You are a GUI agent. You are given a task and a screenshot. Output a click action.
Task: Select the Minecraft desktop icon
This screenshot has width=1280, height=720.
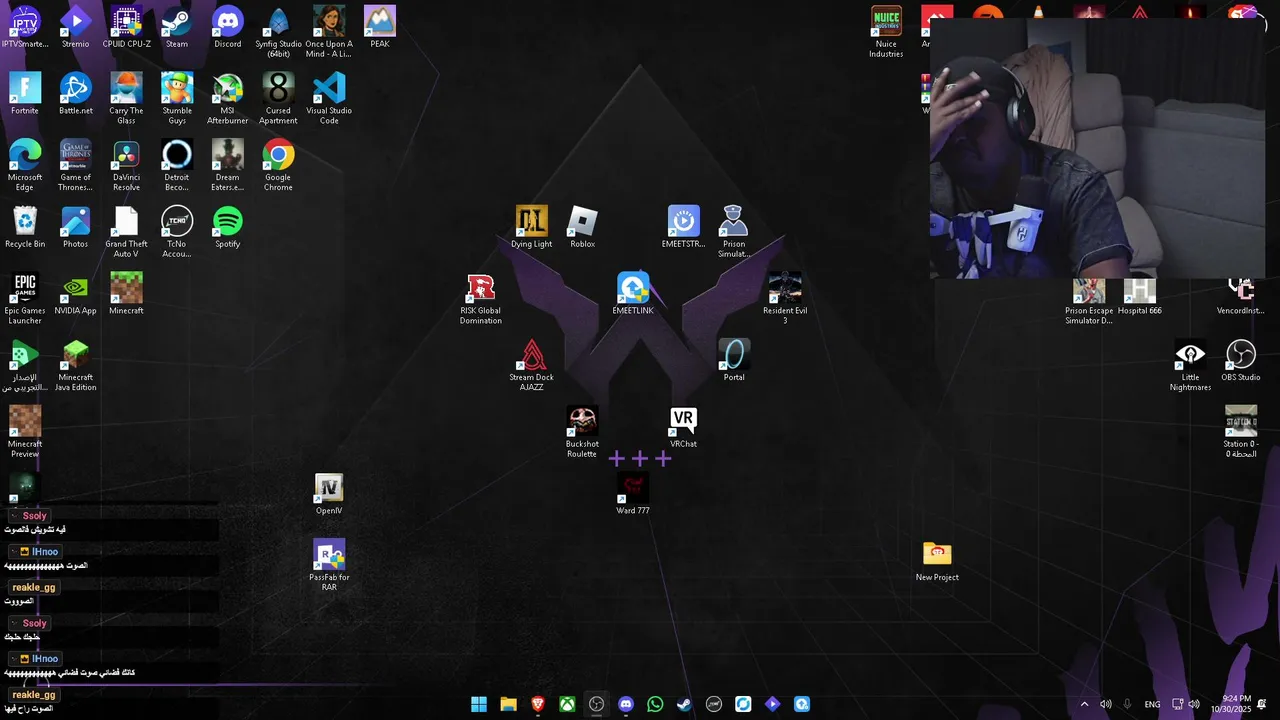point(126,294)
